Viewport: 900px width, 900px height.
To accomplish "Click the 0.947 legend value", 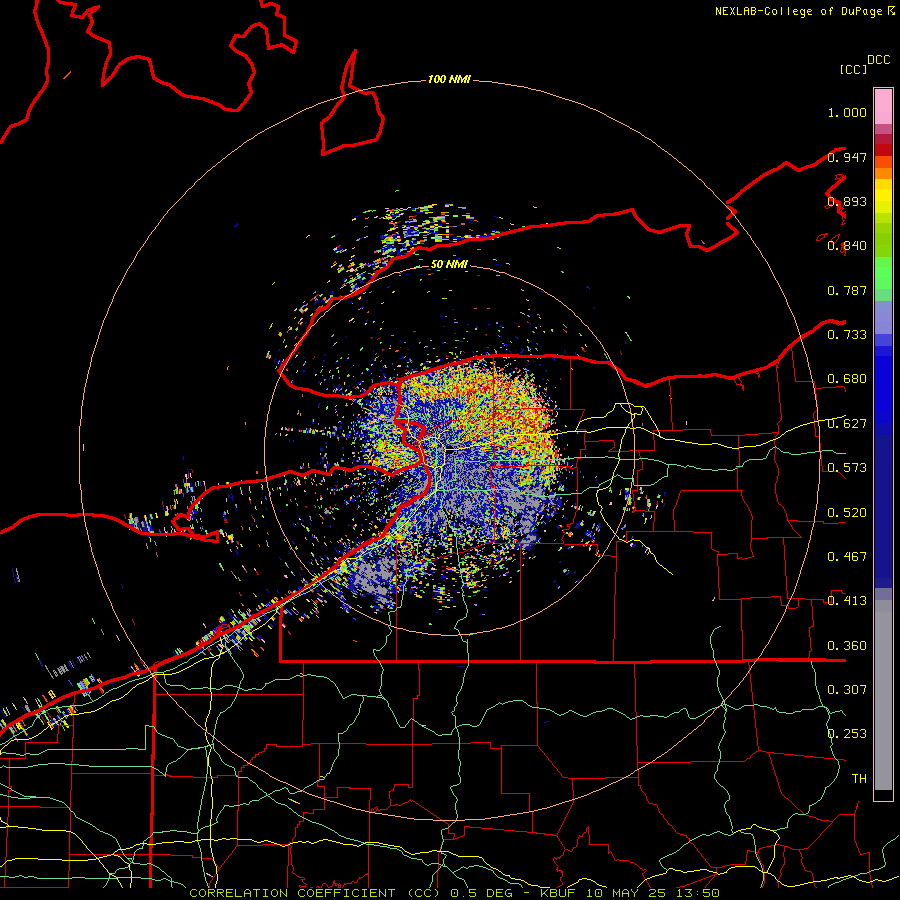I will tap(847, 157).
